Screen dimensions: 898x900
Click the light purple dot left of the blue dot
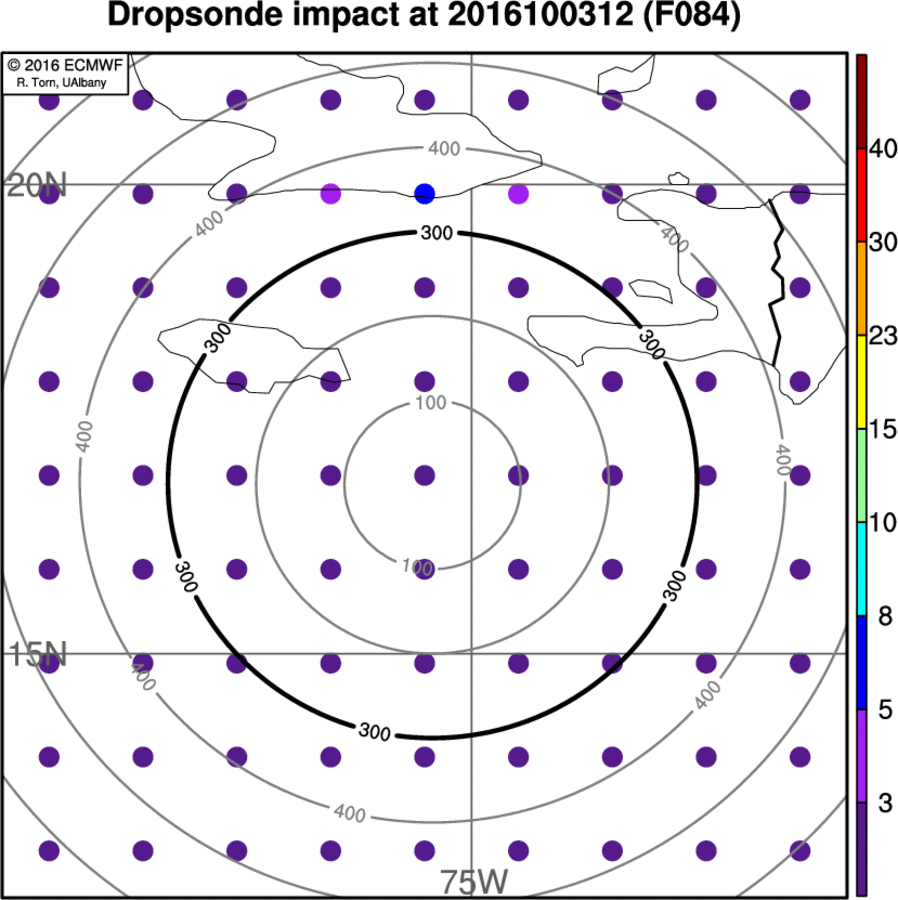[330, 194]
